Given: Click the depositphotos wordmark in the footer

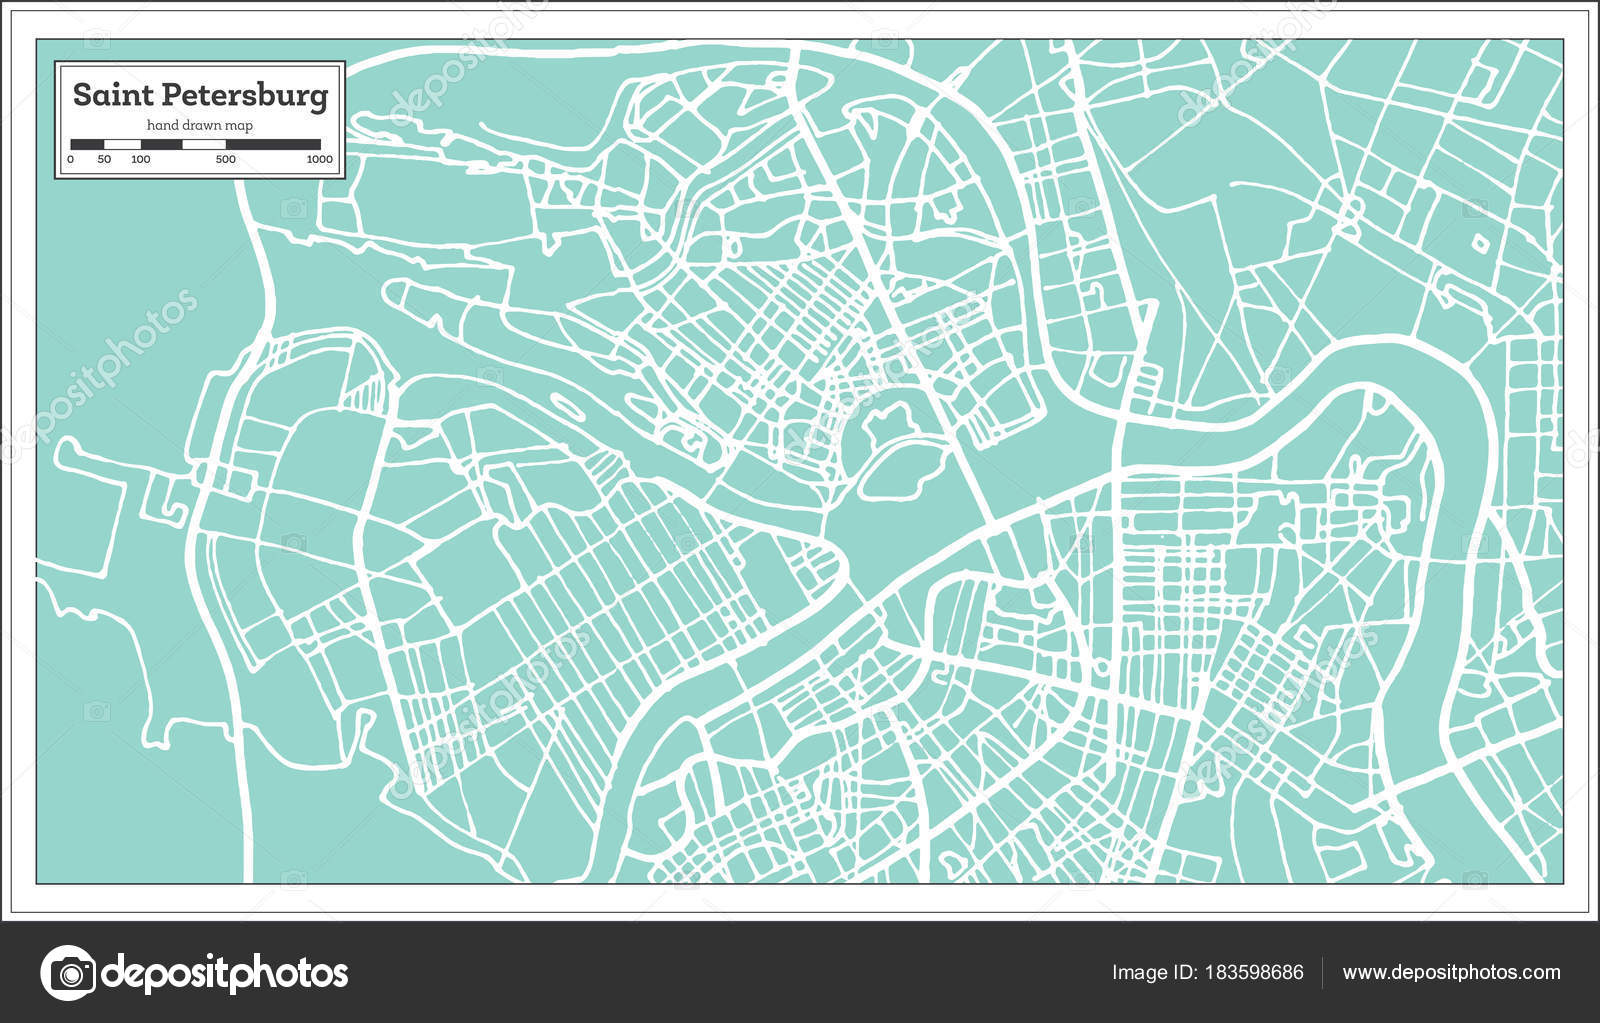Looking at the screenshot, I should pyautogui.click(x=225, y=973).
